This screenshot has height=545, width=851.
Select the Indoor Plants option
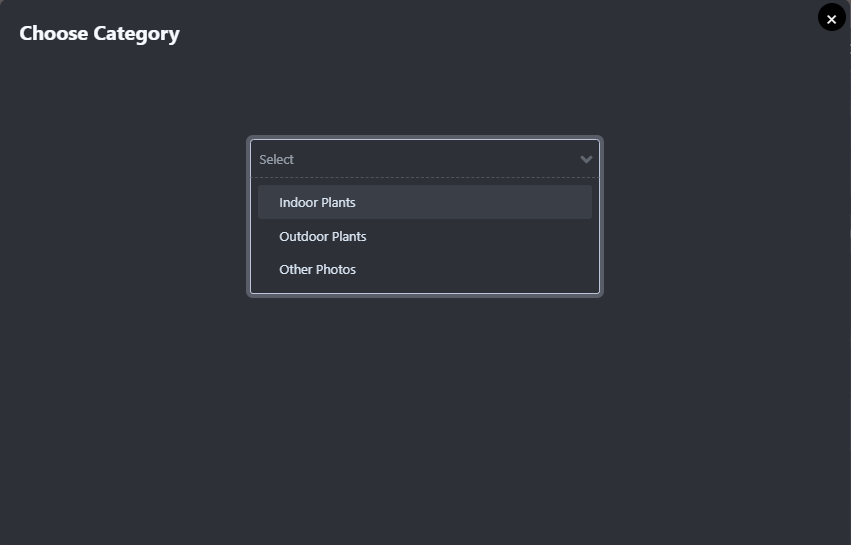tap(317, 202)
